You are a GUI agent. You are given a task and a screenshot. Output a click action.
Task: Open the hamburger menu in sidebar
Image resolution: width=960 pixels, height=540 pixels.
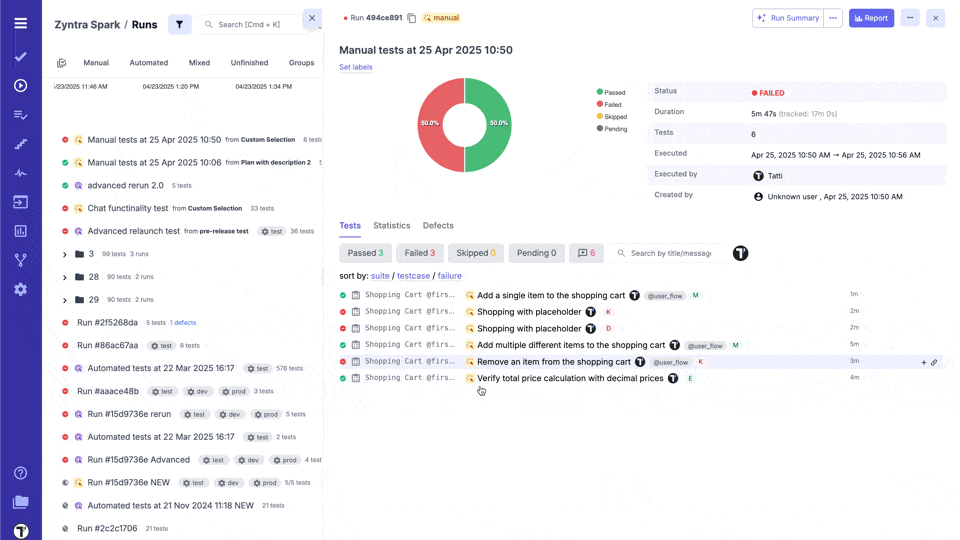(x=20, y=23)
